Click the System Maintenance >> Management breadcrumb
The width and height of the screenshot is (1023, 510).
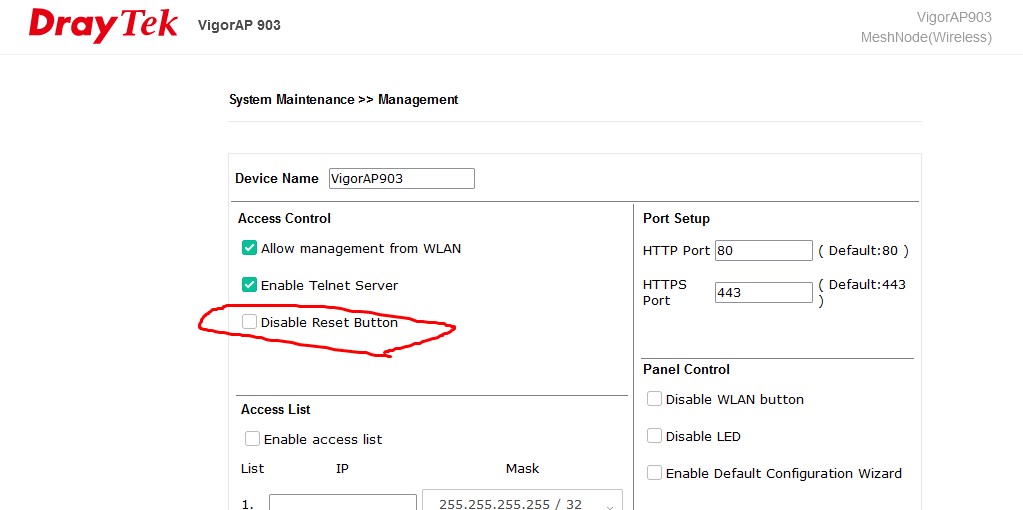[x=343, y=100]
